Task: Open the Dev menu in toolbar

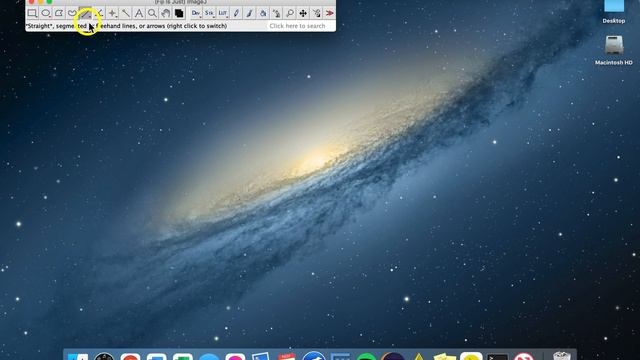Action: pyautogui.click(x=196, y=13)
